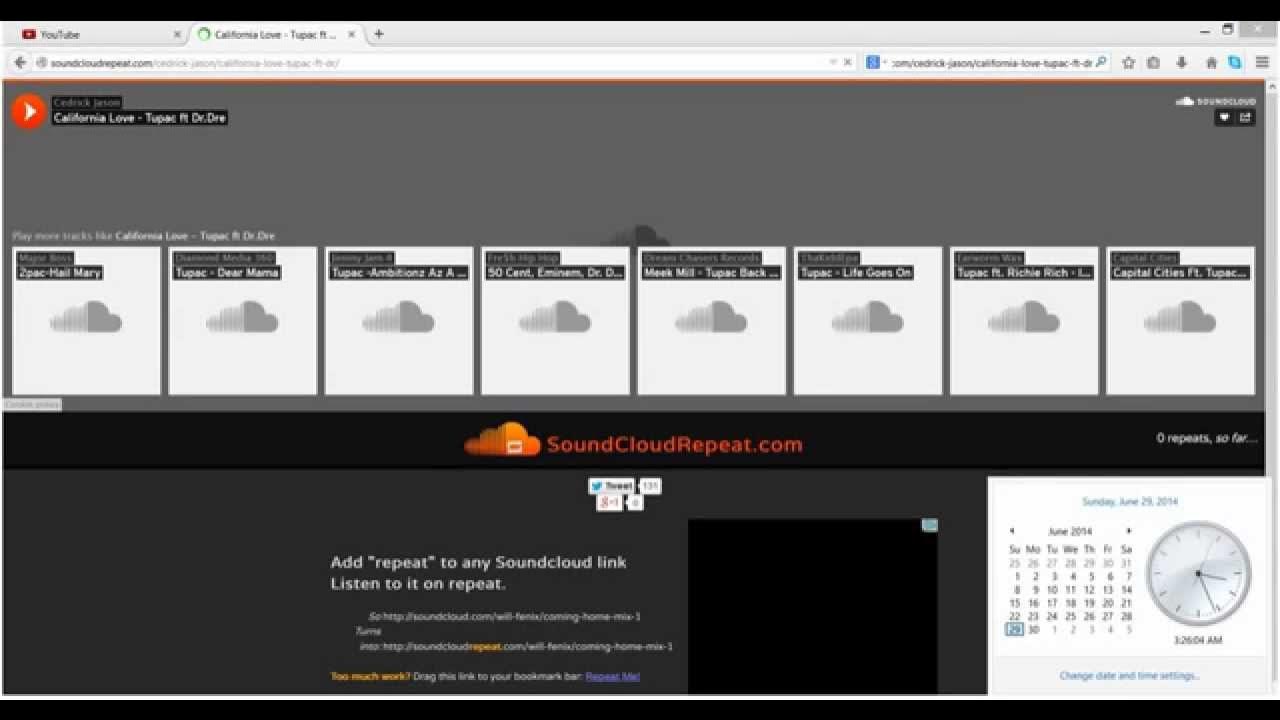Open Cedrick Jason artist link
Screen dimensions: 1280x720
point(87,102)
